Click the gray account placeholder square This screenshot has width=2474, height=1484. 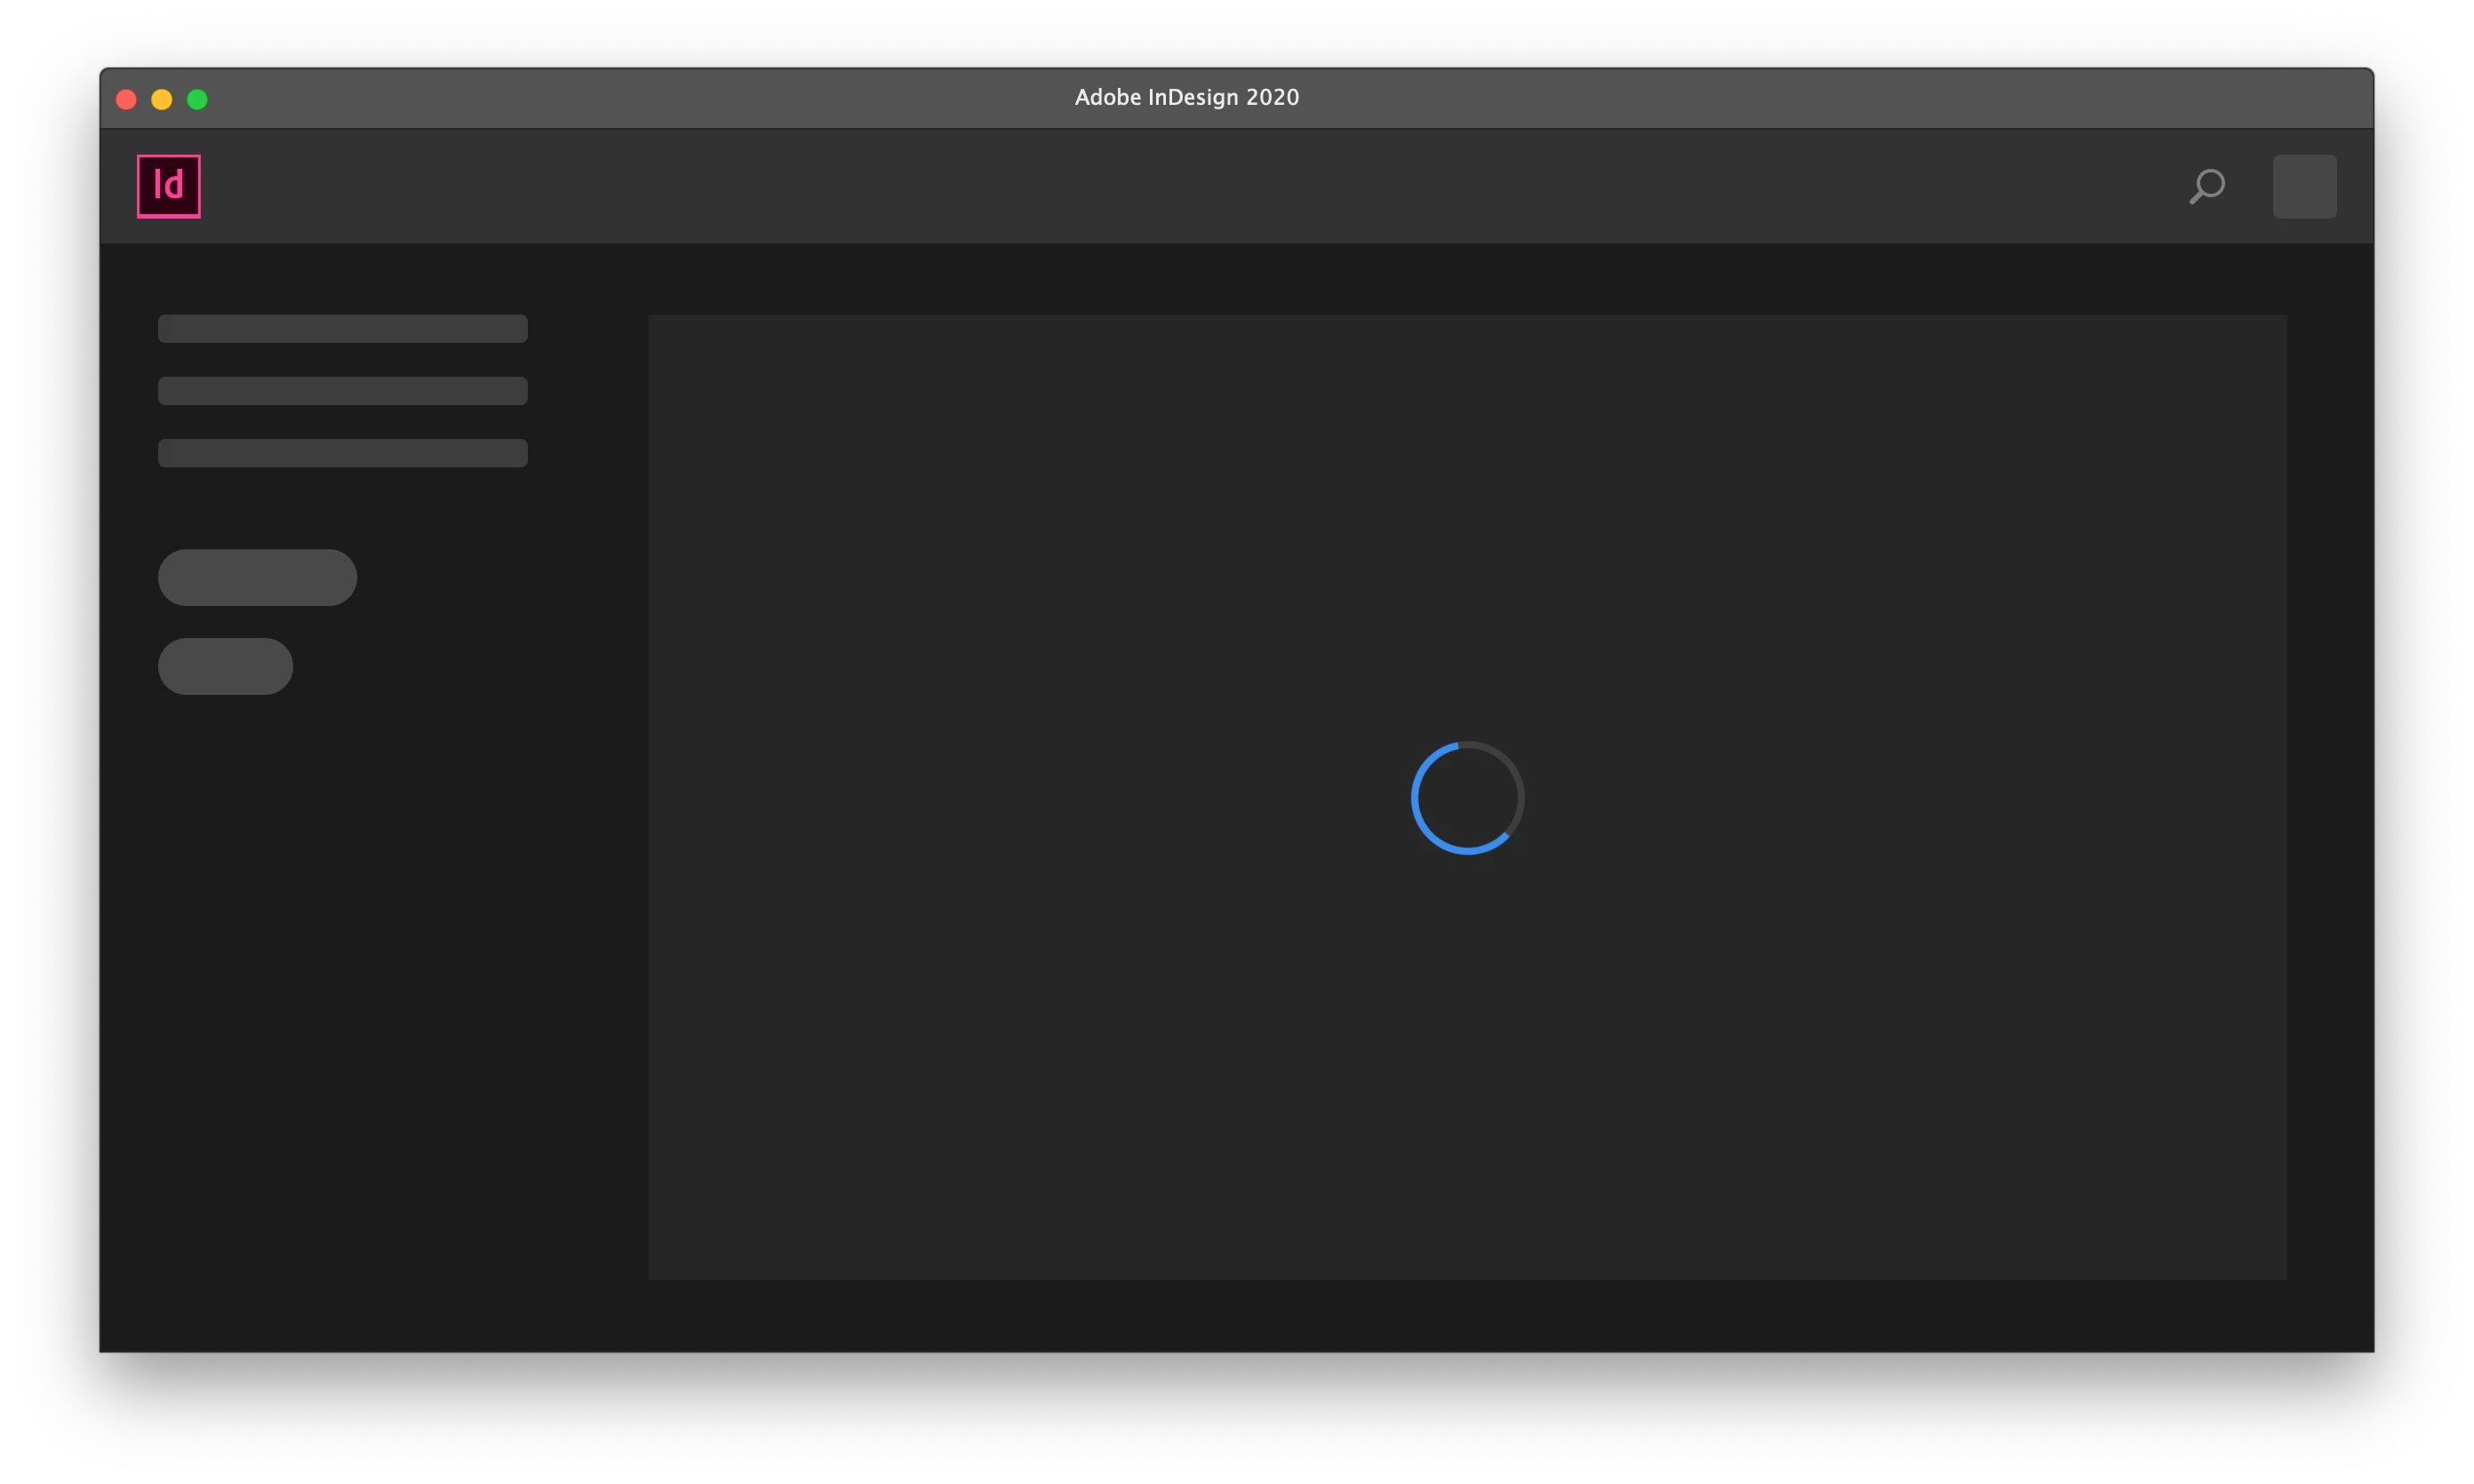[x=2304, y=186]
